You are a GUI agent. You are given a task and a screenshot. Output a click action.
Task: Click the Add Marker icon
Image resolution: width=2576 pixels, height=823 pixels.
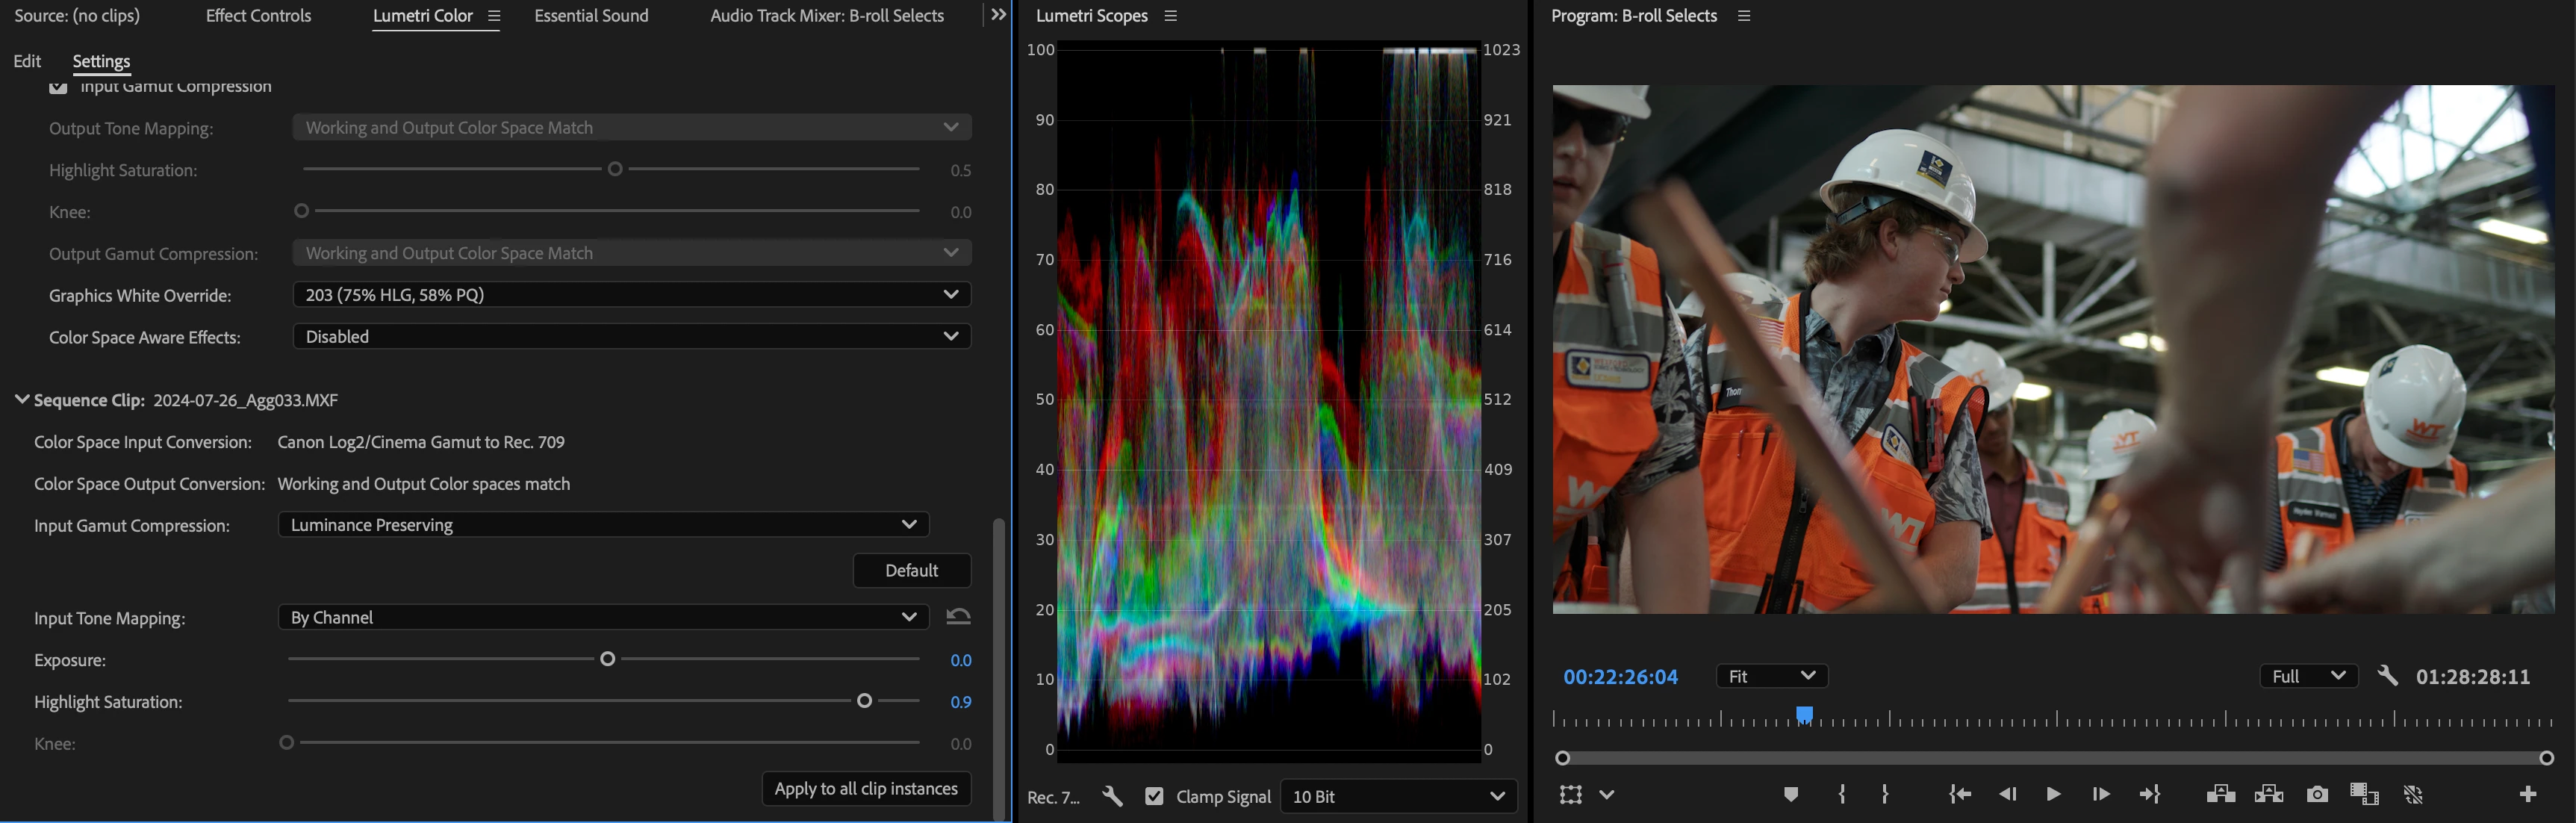pyautogui.click(x=1790, y=794)
